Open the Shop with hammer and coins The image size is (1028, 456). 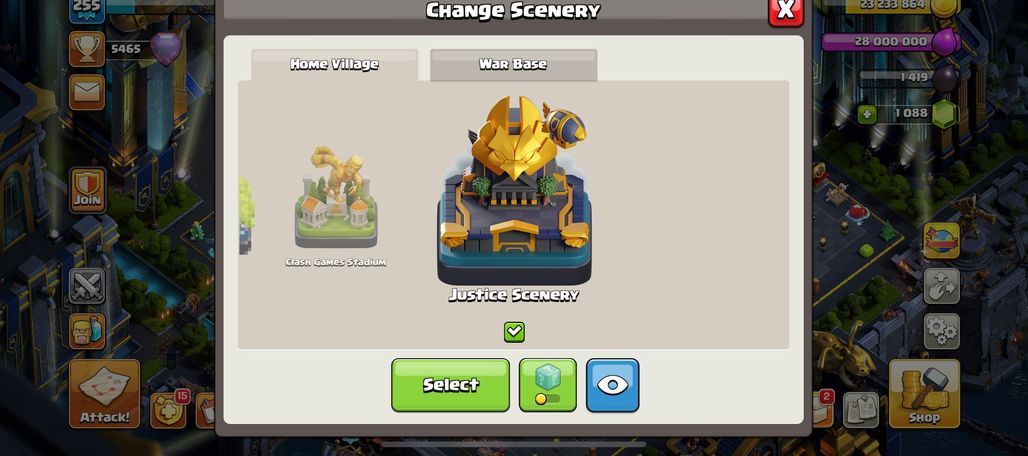point(924,394)
